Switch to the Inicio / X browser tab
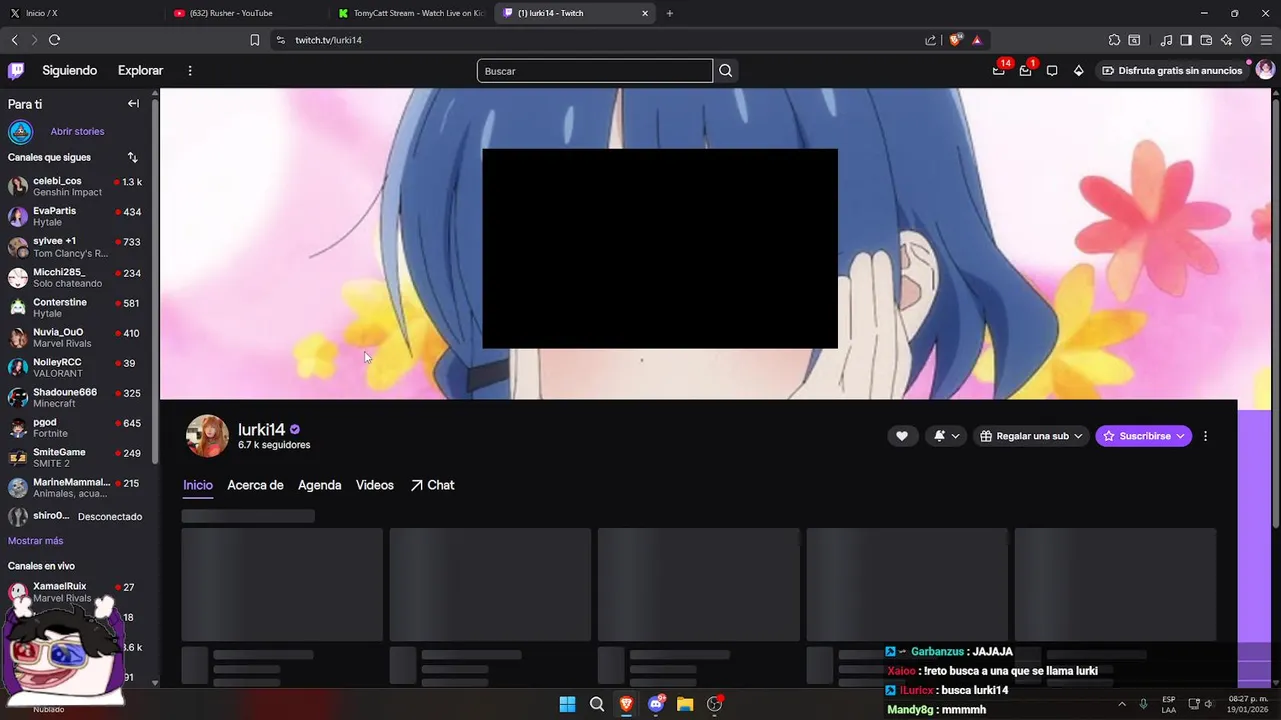1281x720 pixels. click(x=82, y=13)
